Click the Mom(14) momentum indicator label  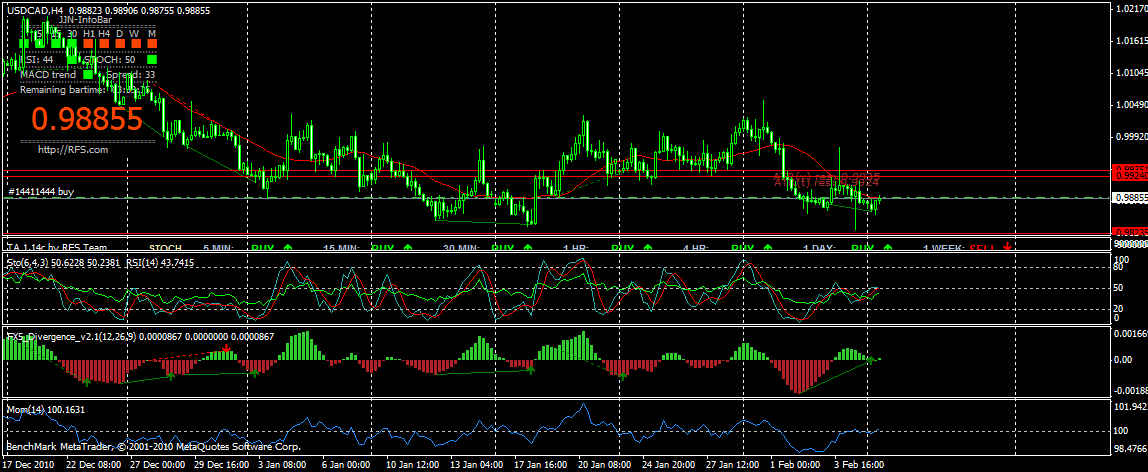click(x=45, y=410)
